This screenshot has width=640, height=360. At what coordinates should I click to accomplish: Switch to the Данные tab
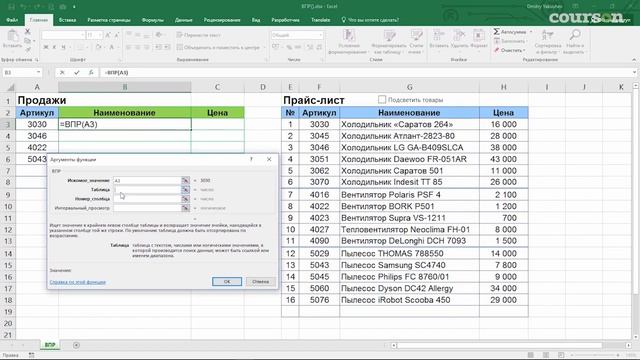(184, 20)
